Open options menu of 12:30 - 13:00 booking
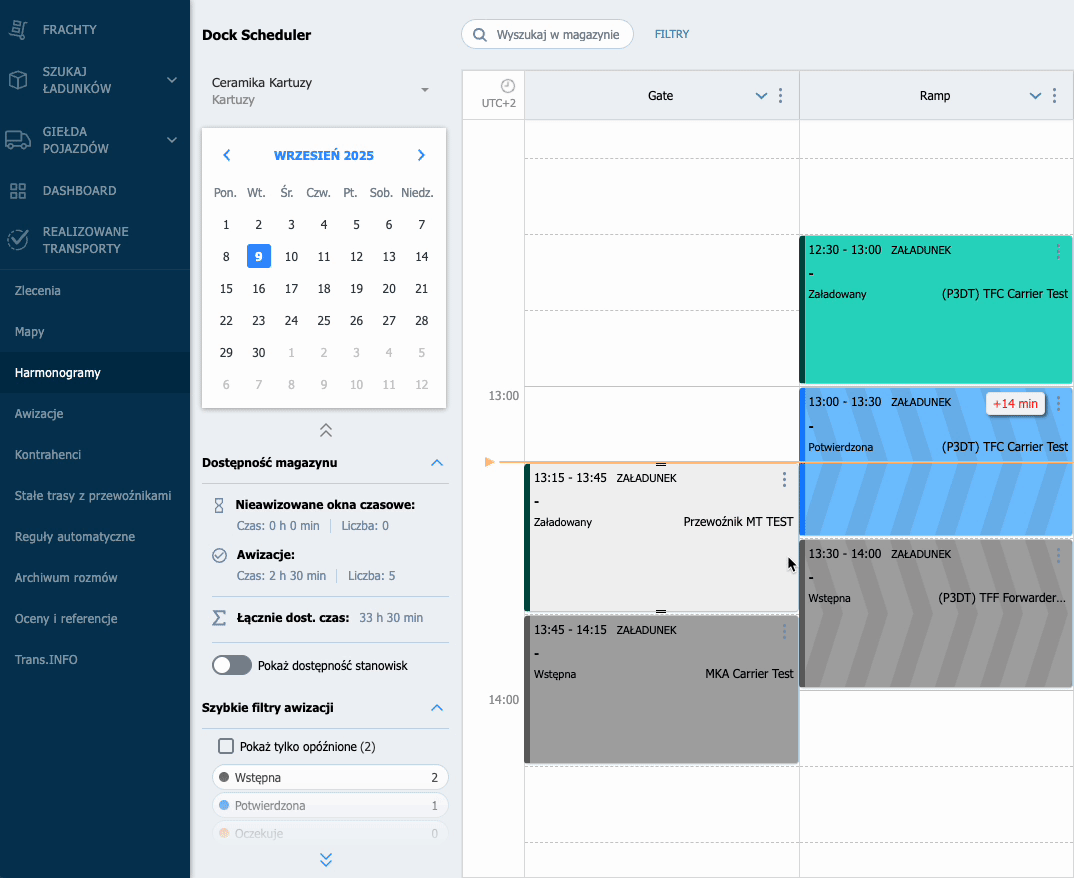Image resolution: width=1074 pixels, height=878 pixels. tap(1058, 251)
